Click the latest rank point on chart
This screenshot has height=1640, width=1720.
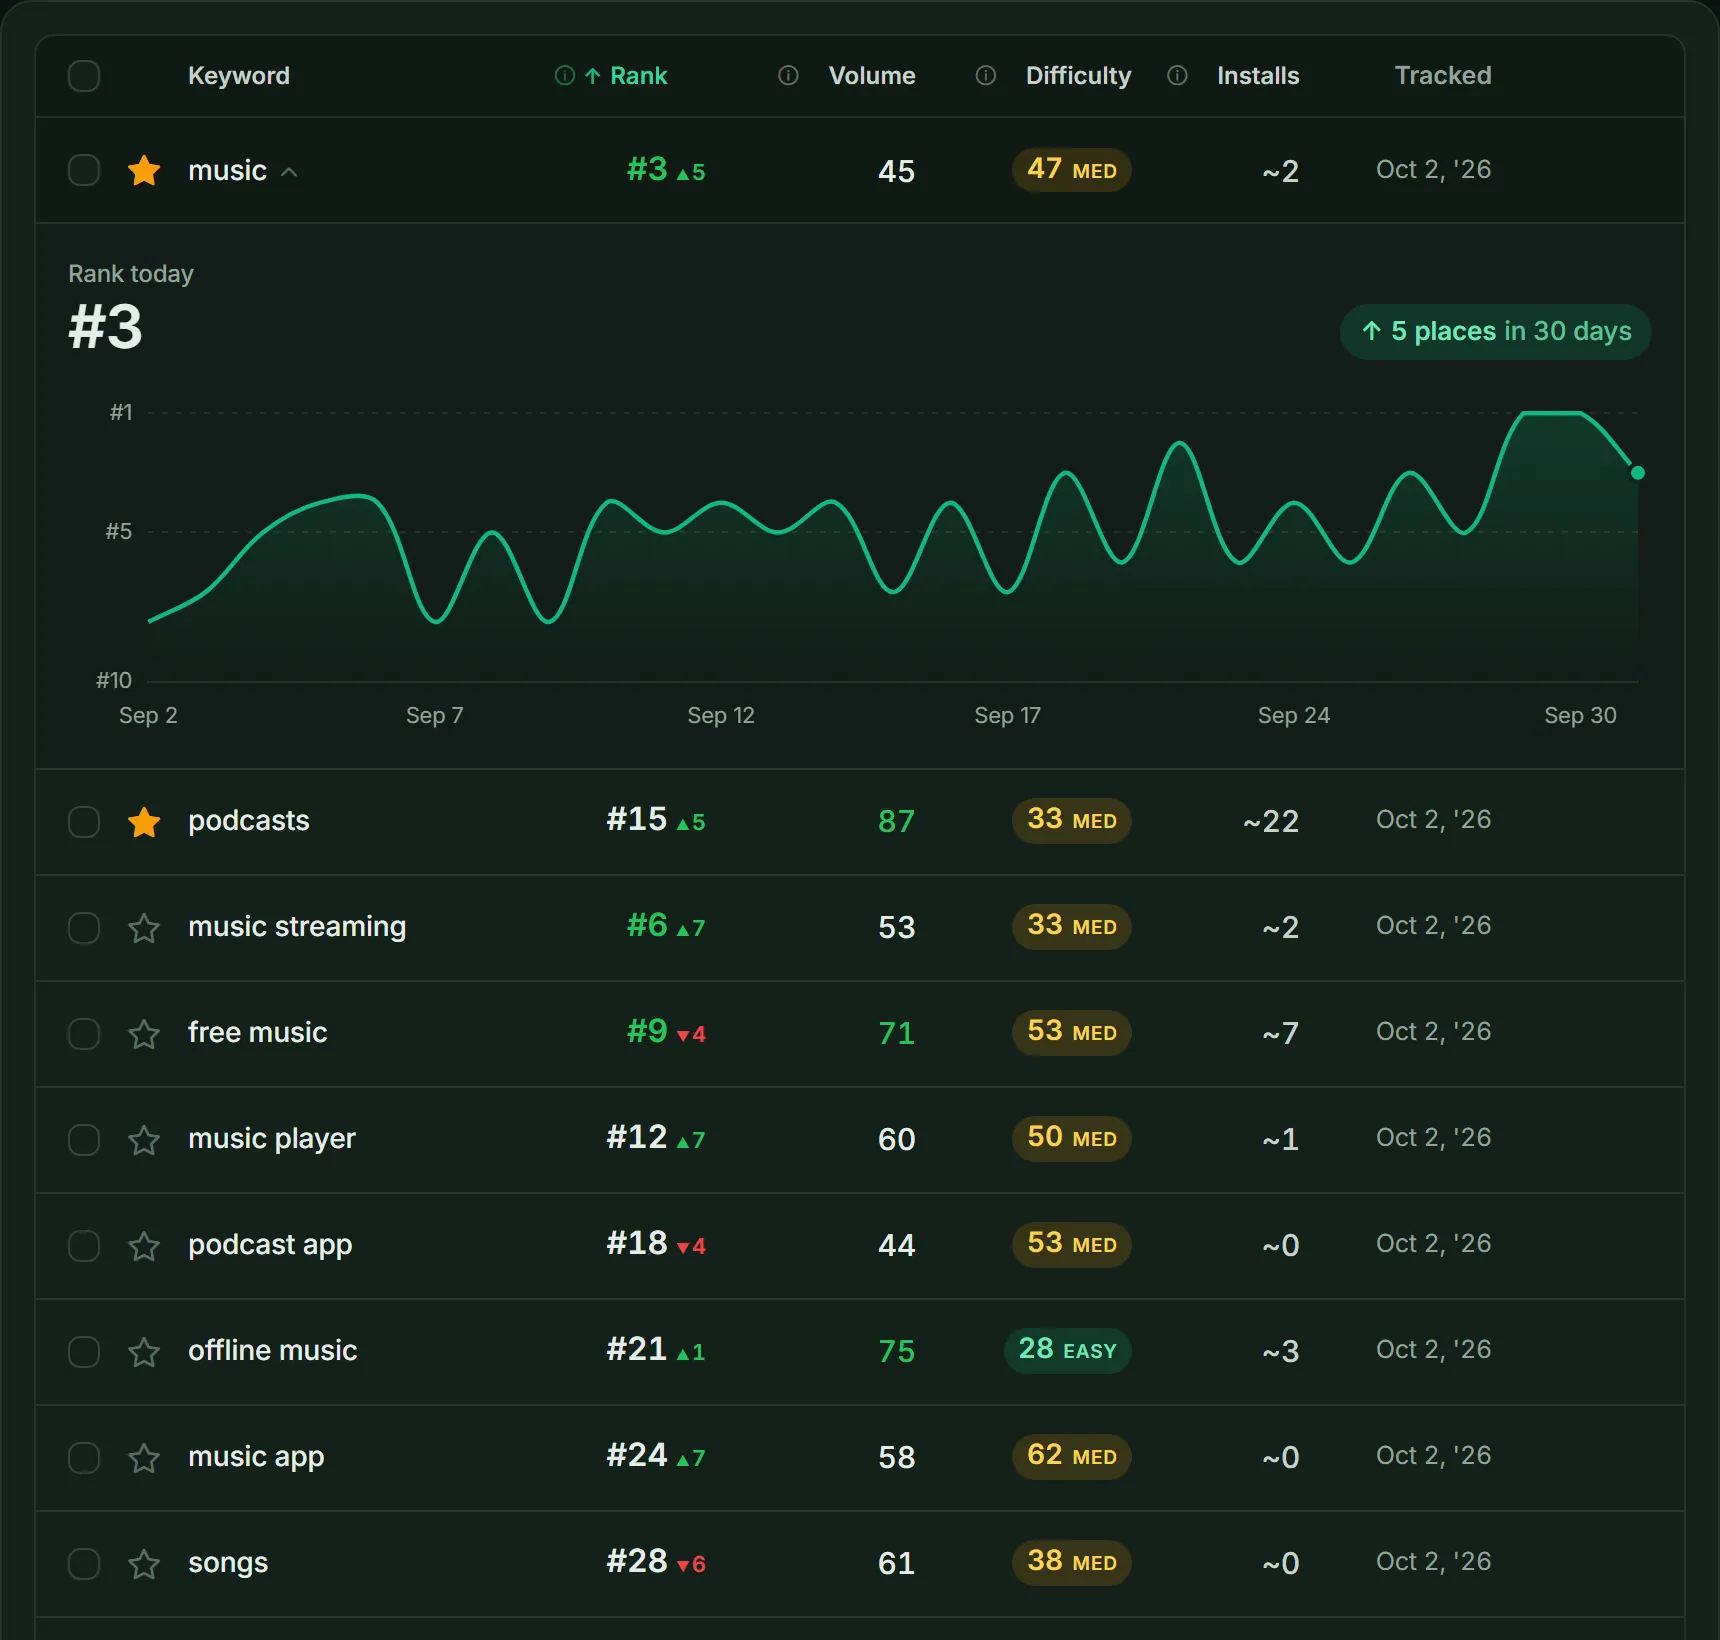tap(1637, 473)
